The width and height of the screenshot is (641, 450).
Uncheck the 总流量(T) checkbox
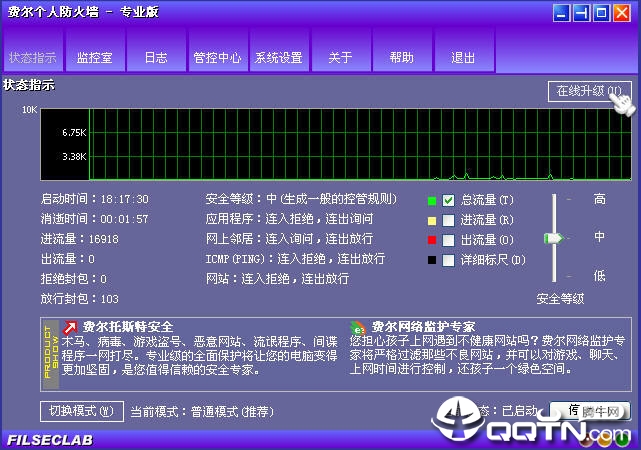(448, 200)
